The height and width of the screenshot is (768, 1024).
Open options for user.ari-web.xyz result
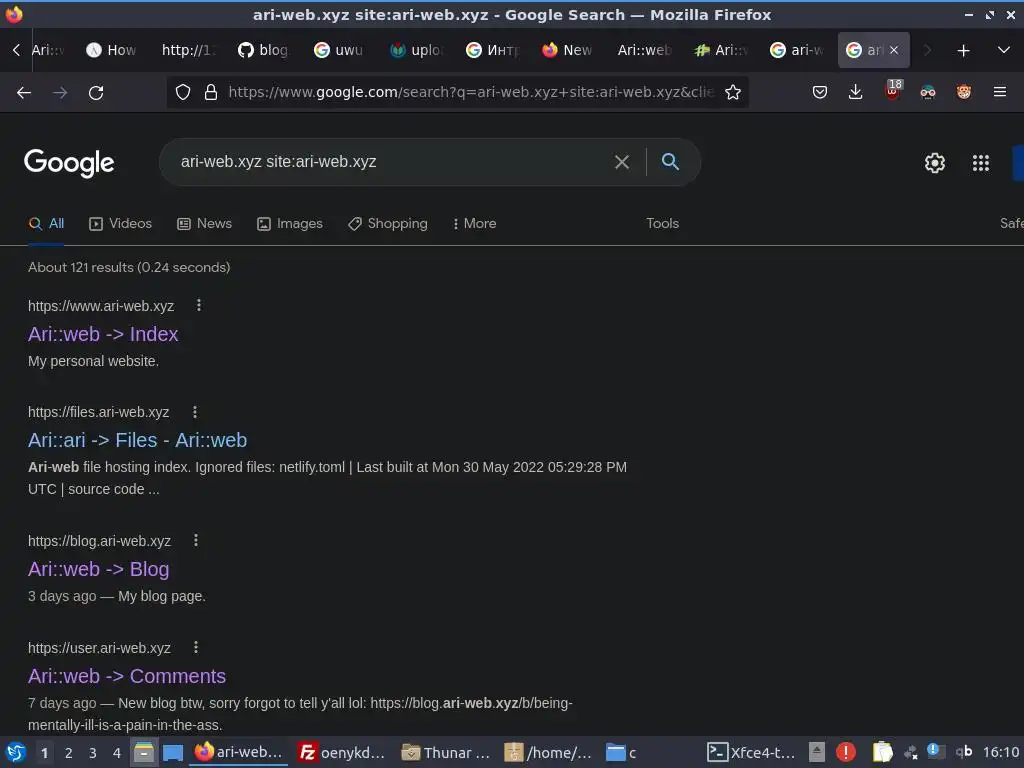click(x=196, y=647)
